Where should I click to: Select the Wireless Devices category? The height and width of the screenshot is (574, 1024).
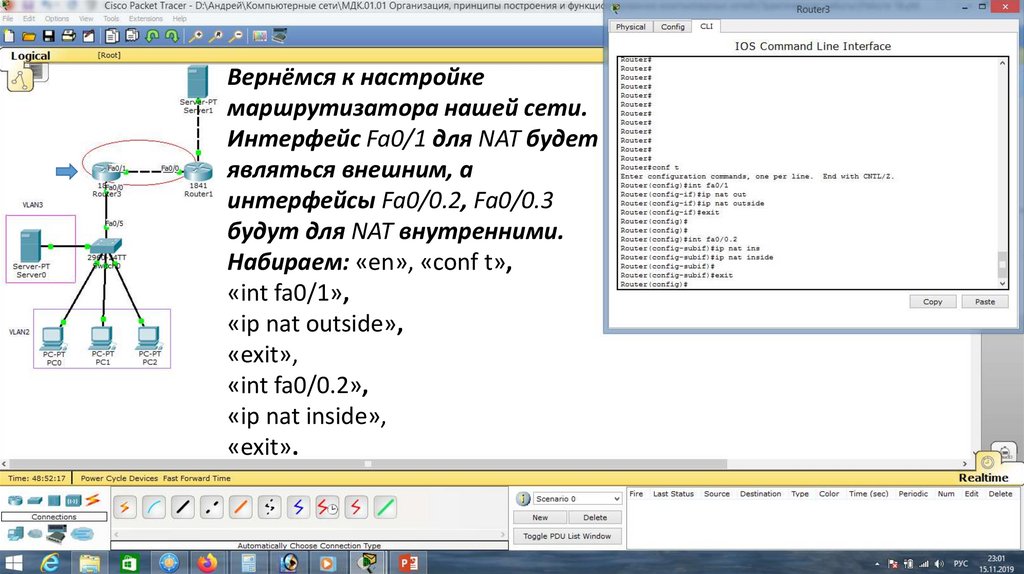pos(73,501)
